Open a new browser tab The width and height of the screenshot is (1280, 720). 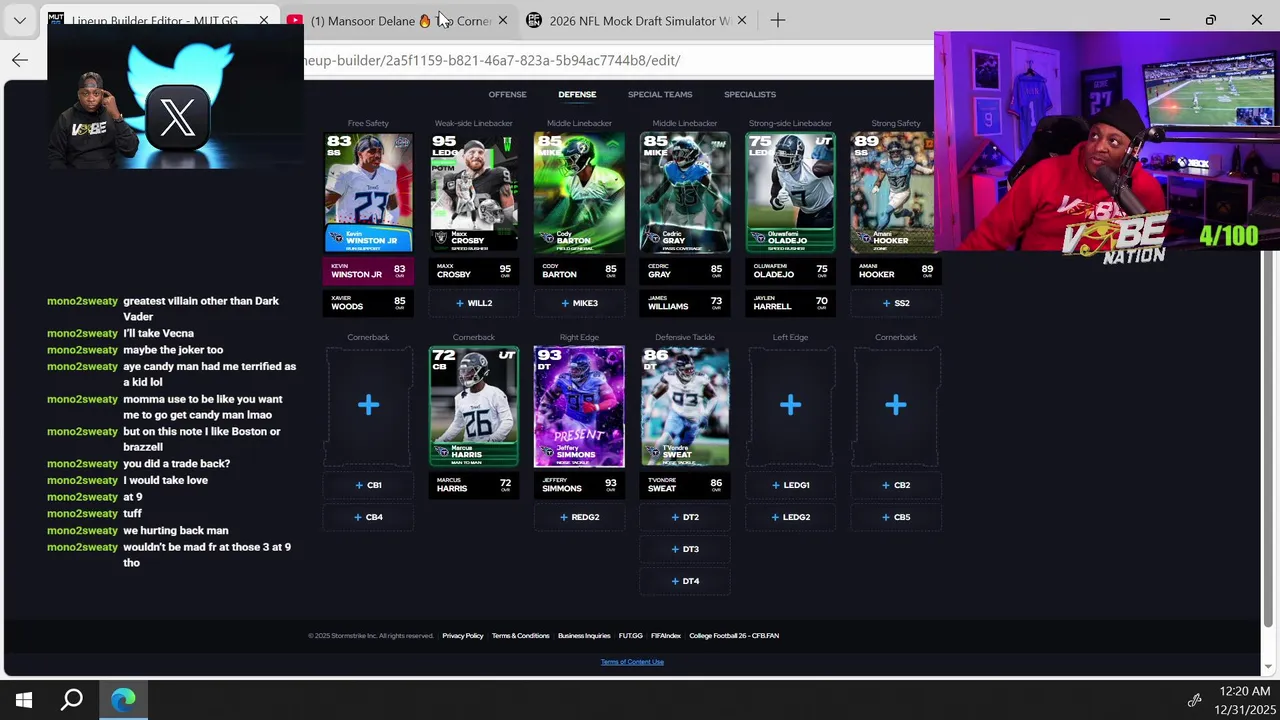[x=778, y=20]
